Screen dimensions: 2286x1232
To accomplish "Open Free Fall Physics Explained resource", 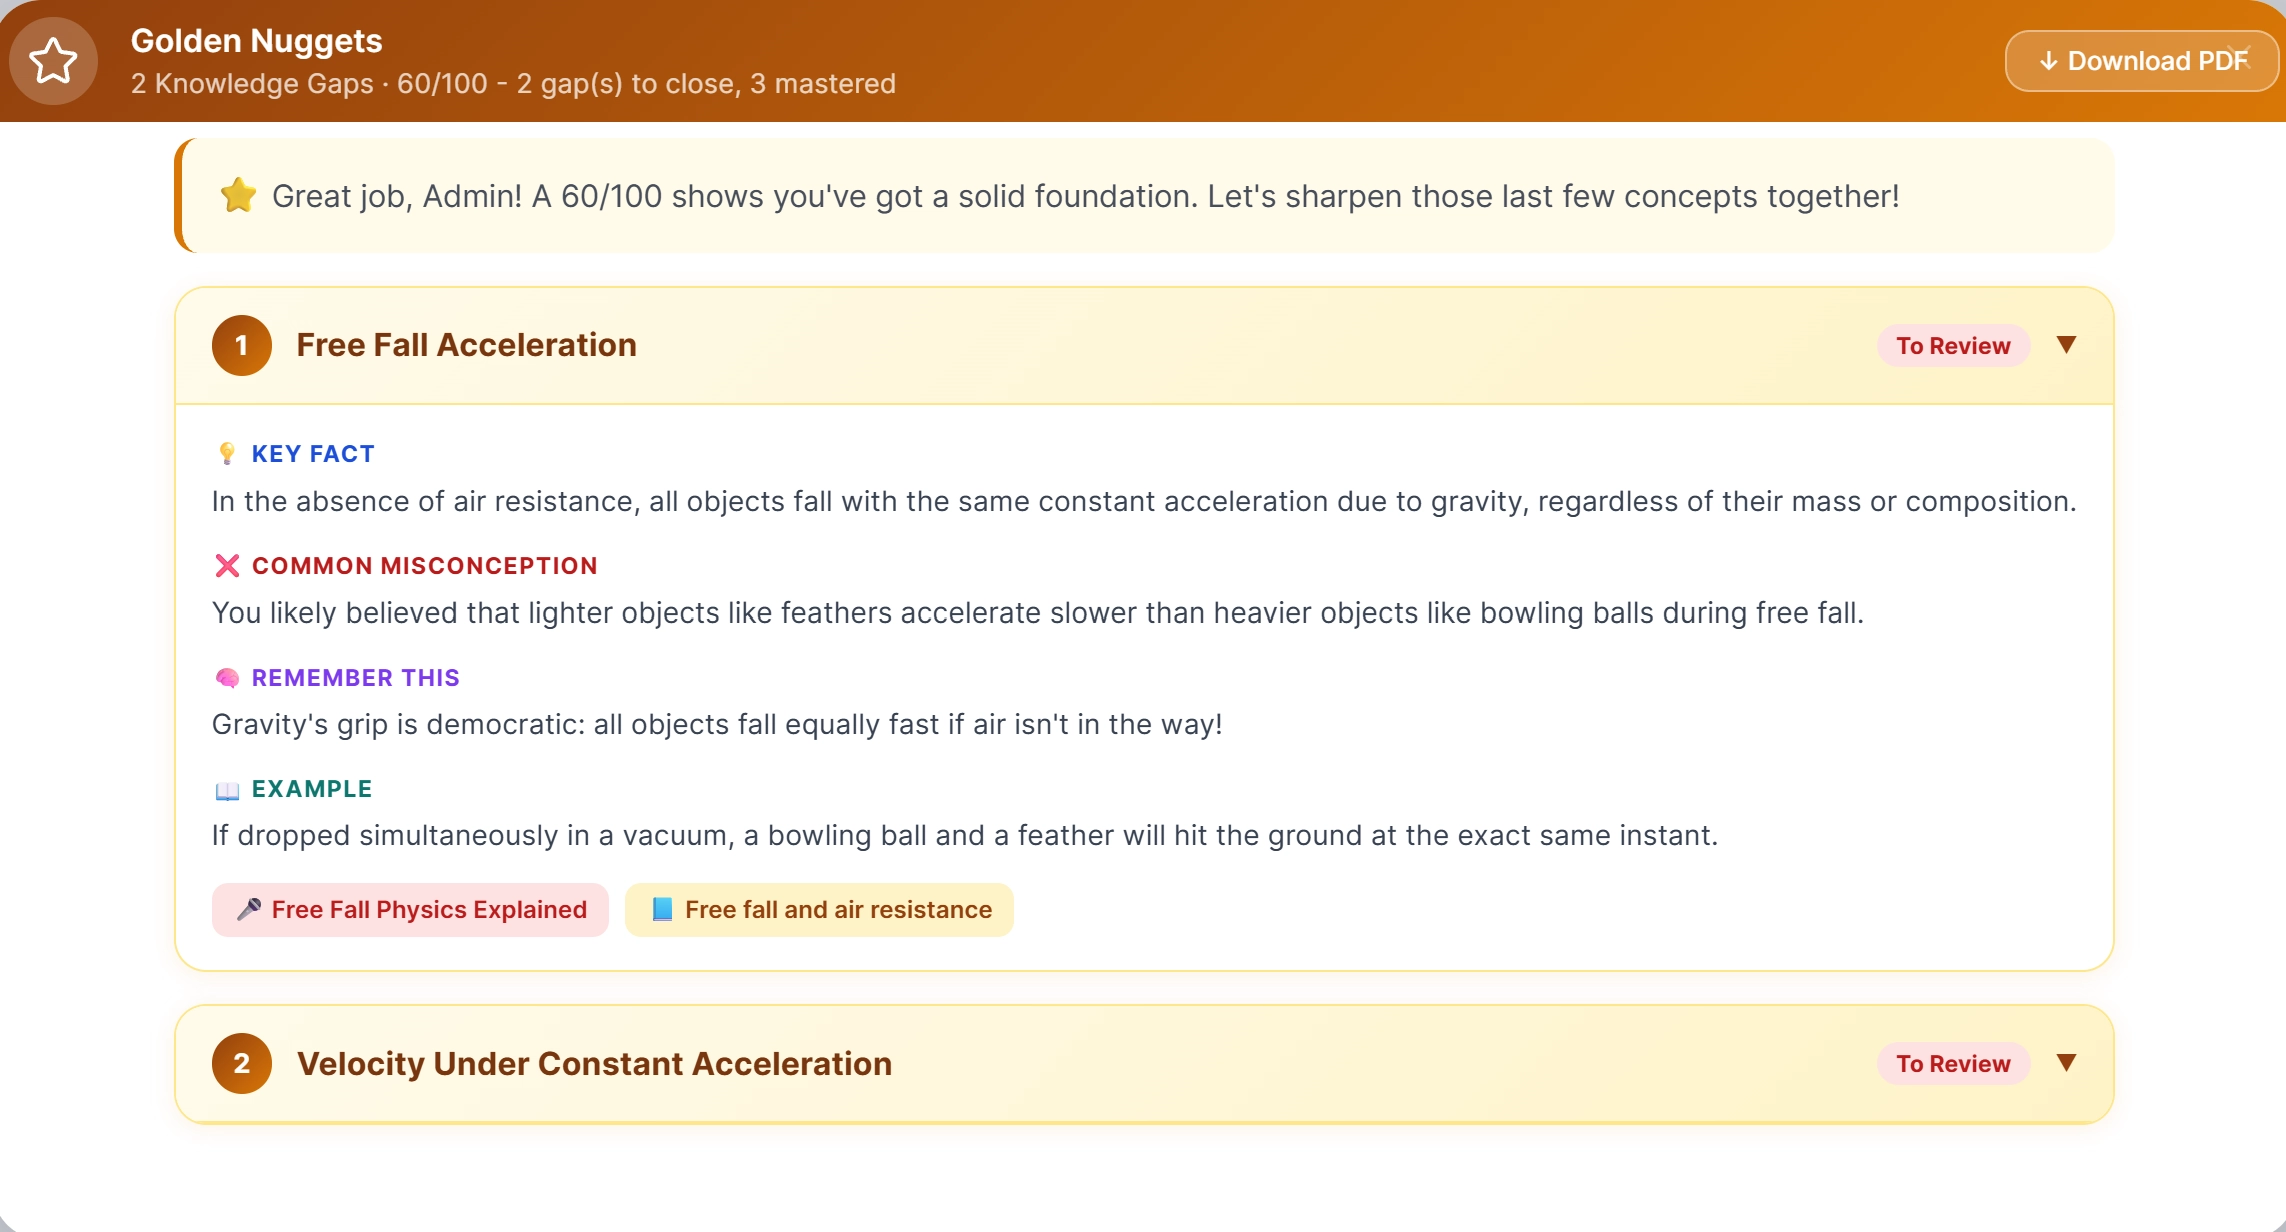I will 410,910.
